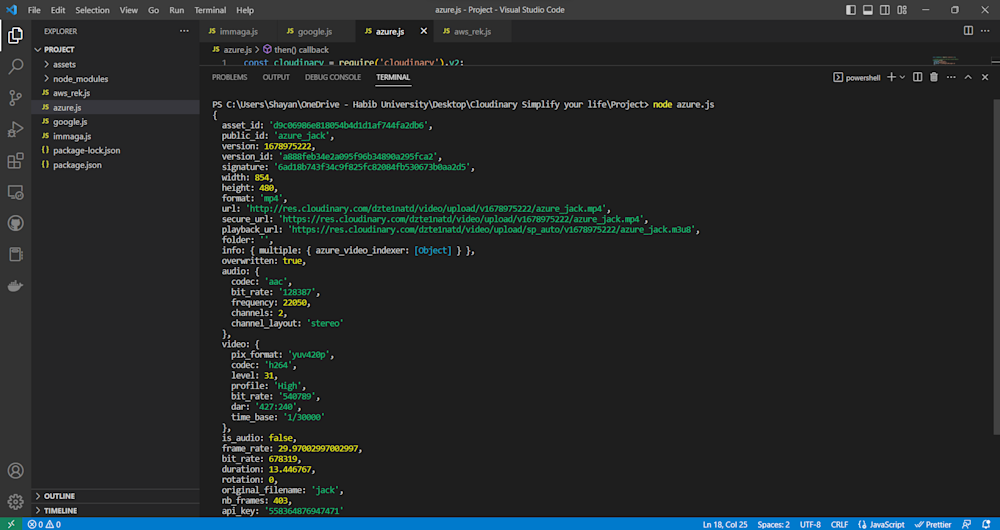Switch to the PROBLEMS panel tab

pyautogui.click(x=230, y=77)
